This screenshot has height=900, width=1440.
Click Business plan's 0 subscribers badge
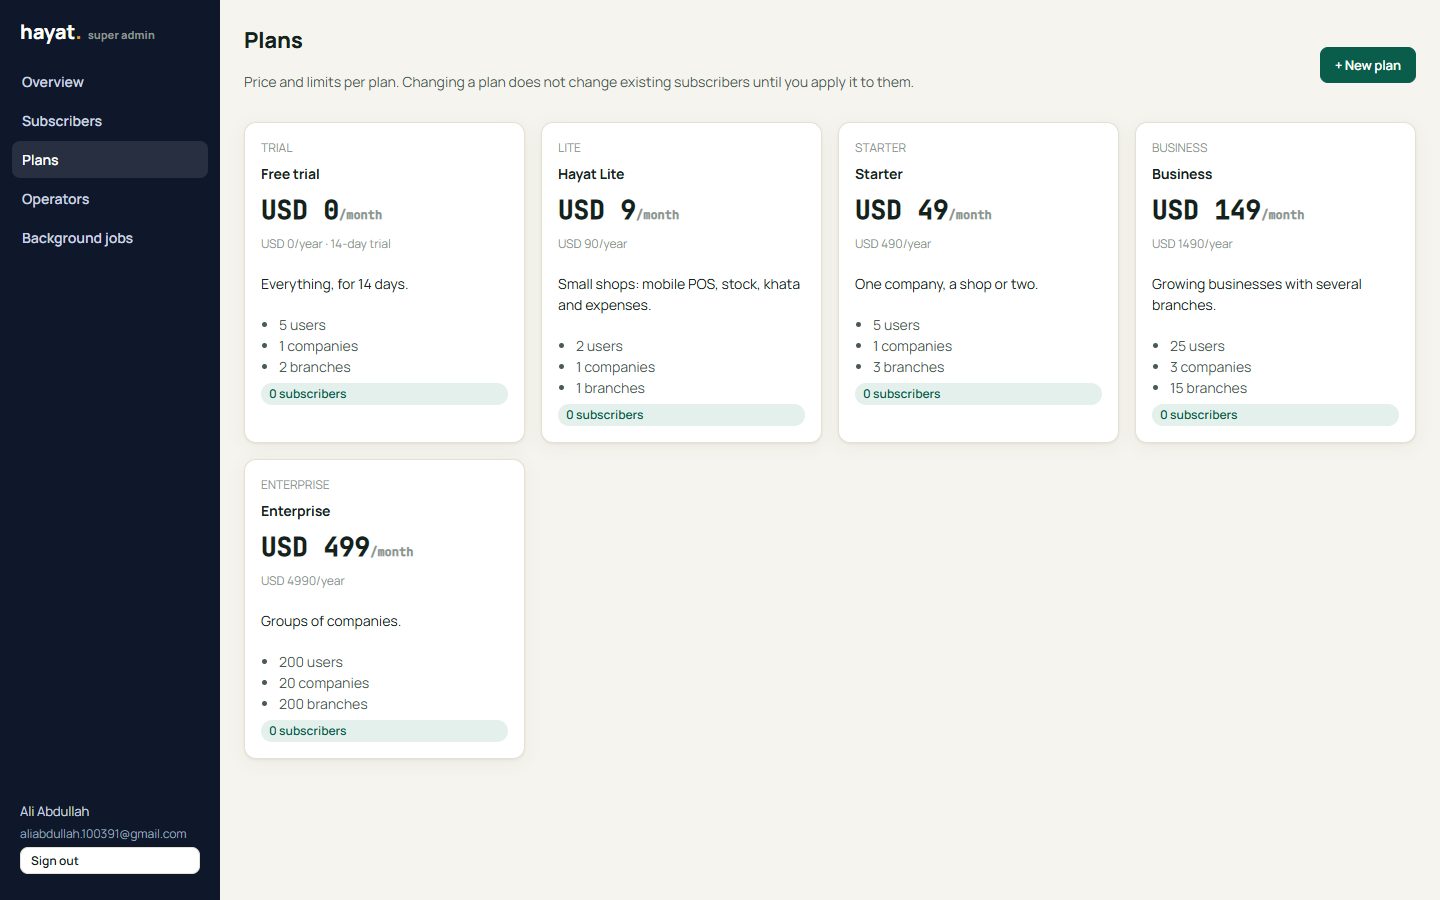(x=1275, y=415)
